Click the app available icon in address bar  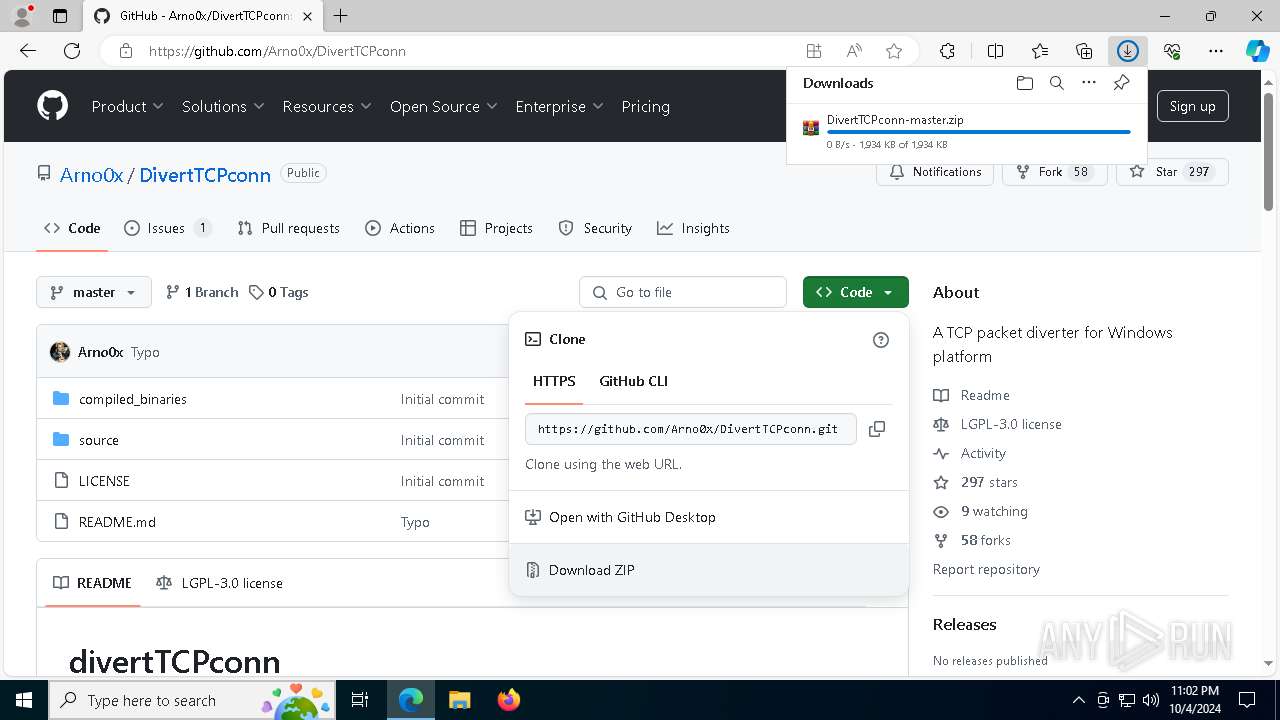[814, 51]
